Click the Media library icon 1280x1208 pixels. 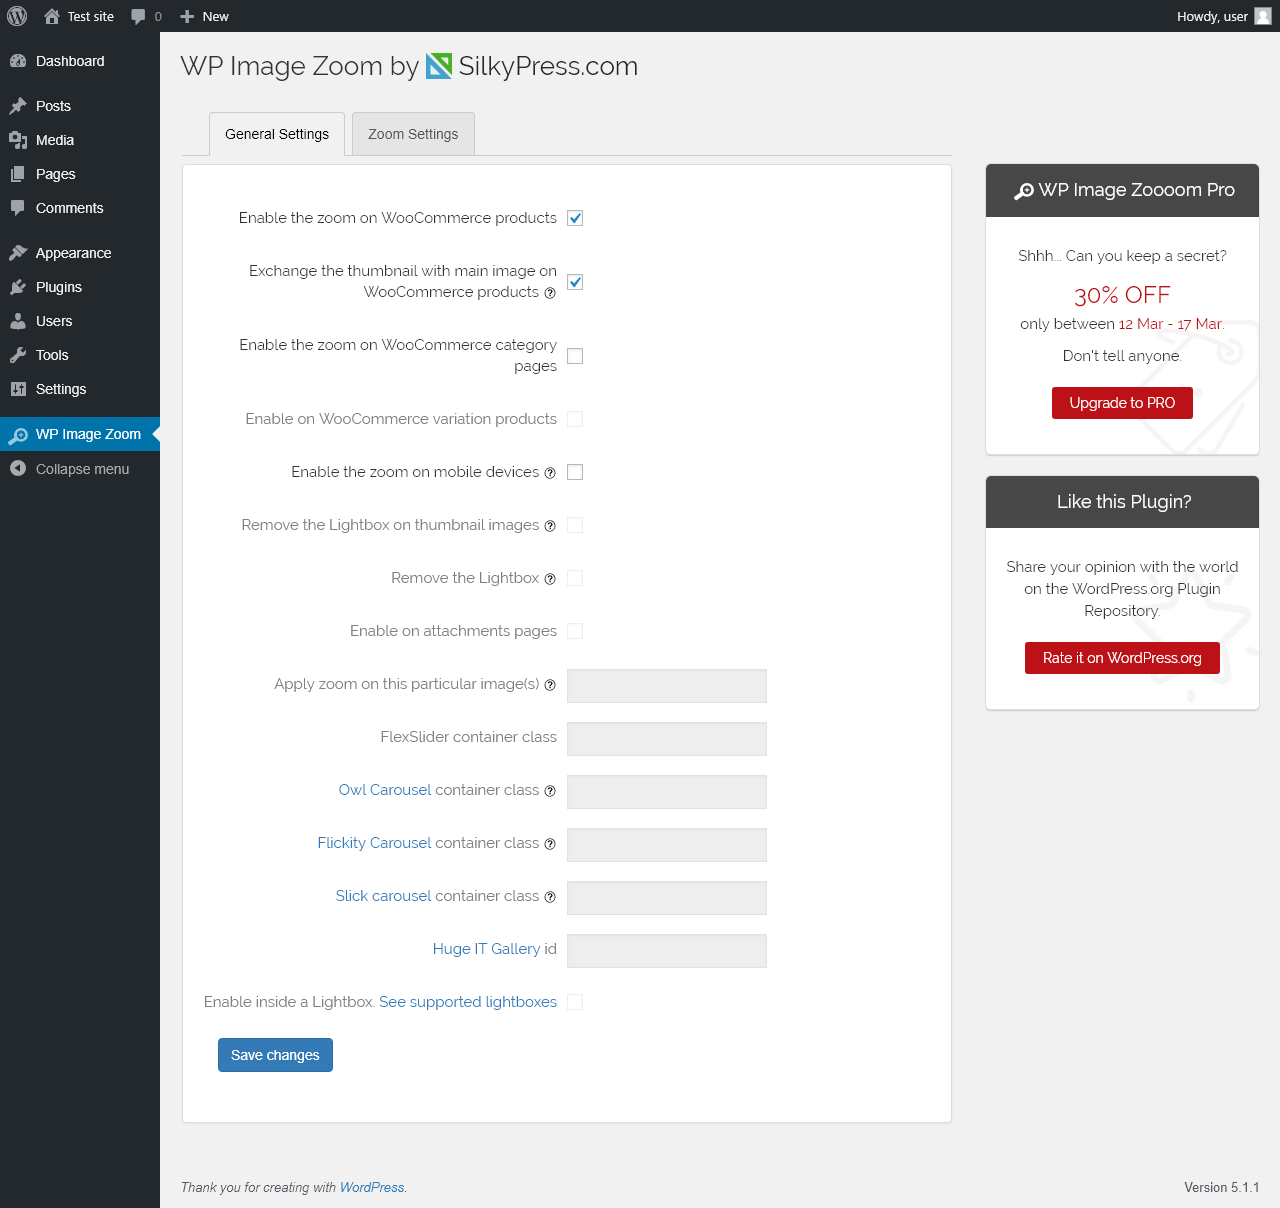18,140
